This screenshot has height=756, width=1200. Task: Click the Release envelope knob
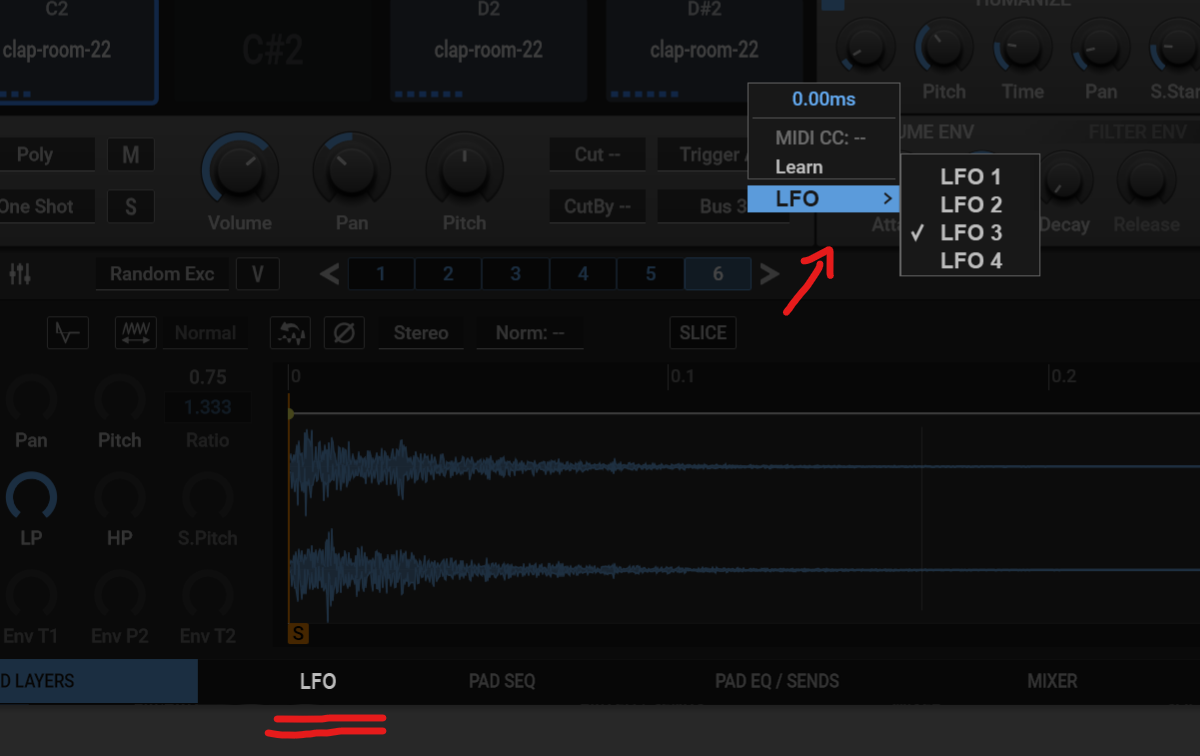pyautogui.click(x=1146, y=178)
